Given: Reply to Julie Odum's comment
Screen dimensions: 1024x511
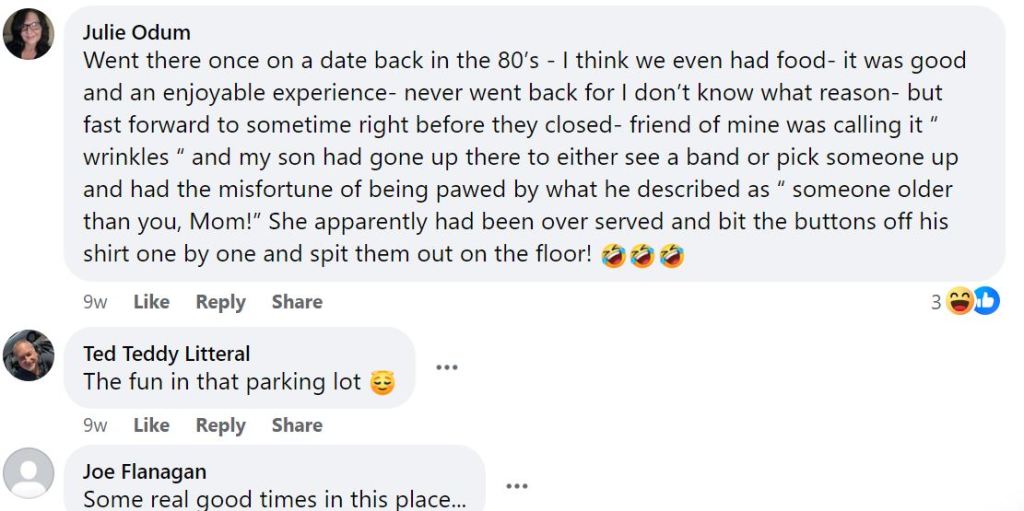Looking at the screenshot, I should click(x=220, y=302).
